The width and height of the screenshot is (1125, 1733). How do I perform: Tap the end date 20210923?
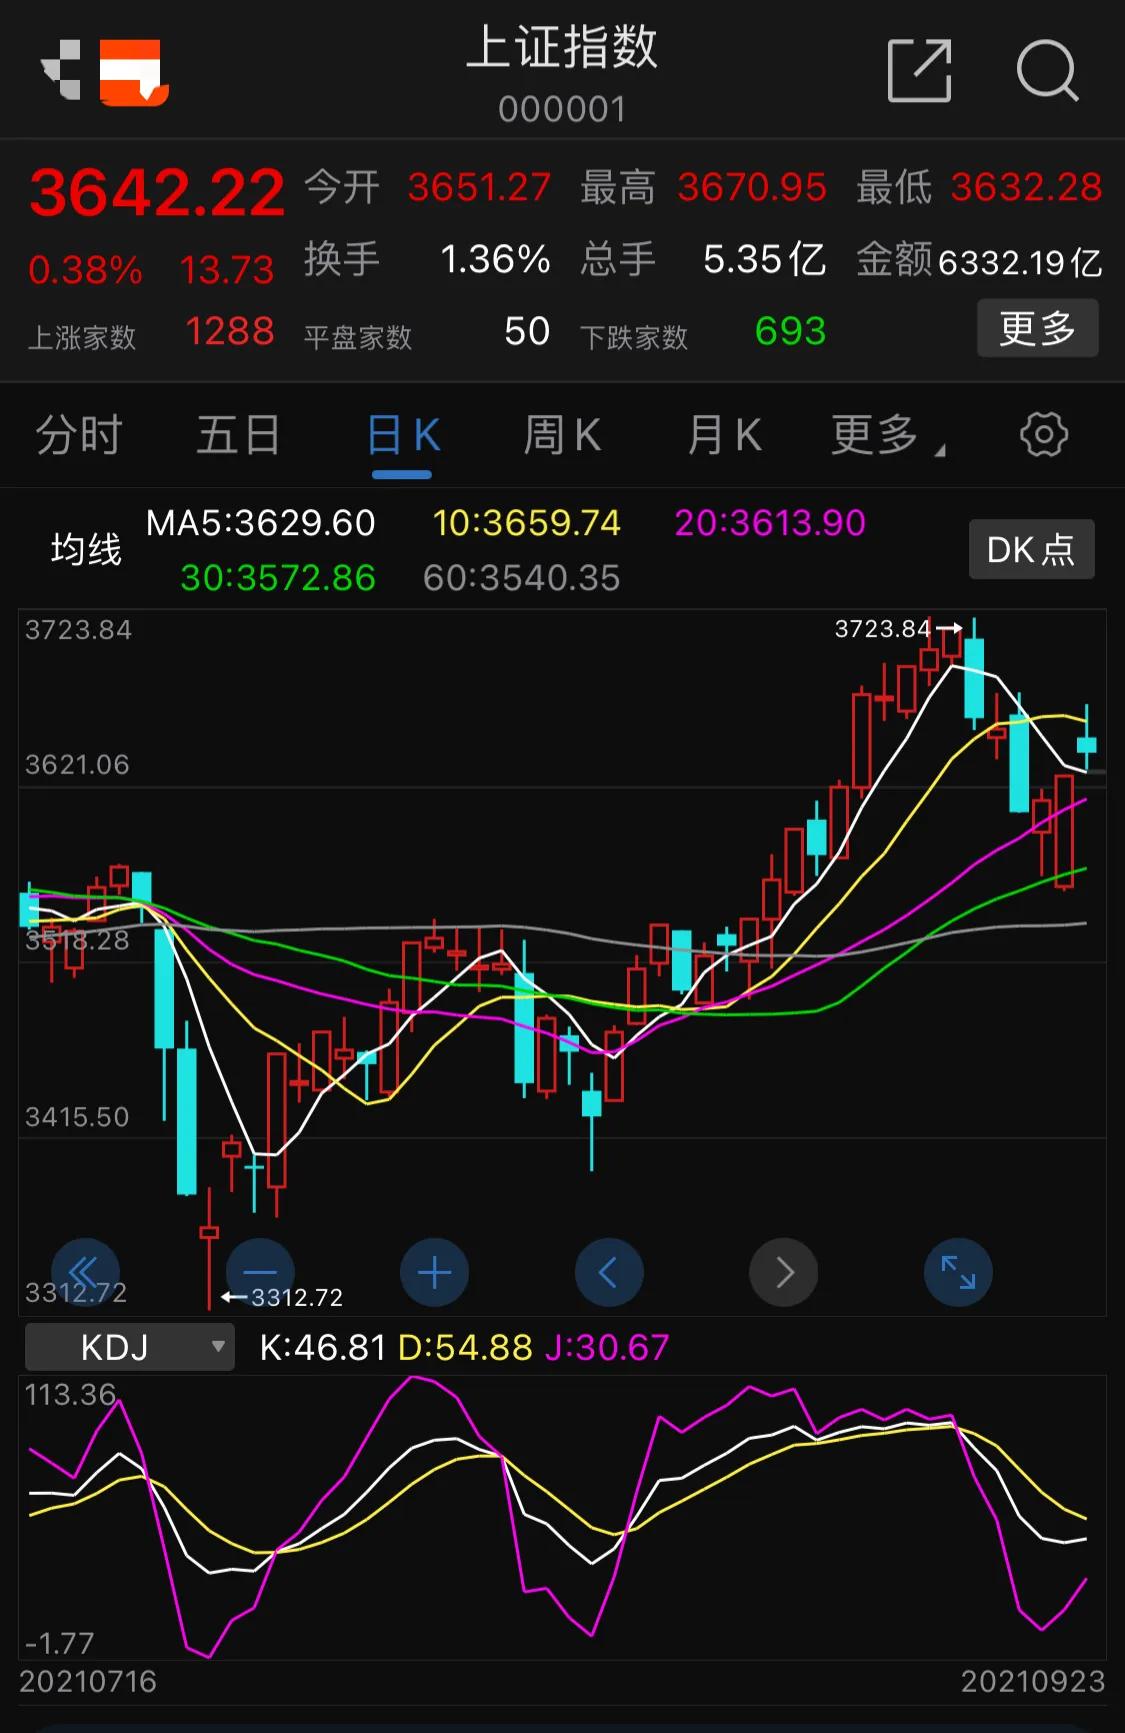click(x=1034, y=1682)
